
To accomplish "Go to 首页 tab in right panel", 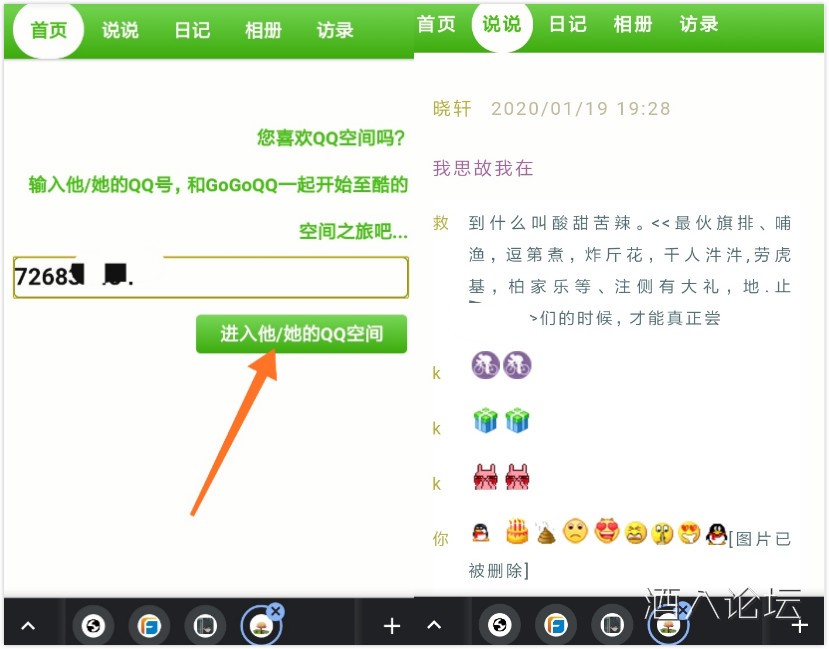I will tap(436, 24).
